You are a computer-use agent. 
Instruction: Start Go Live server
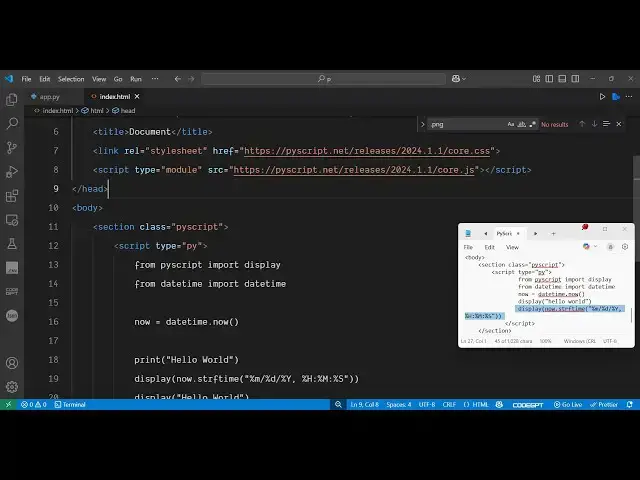click(568, 404)
